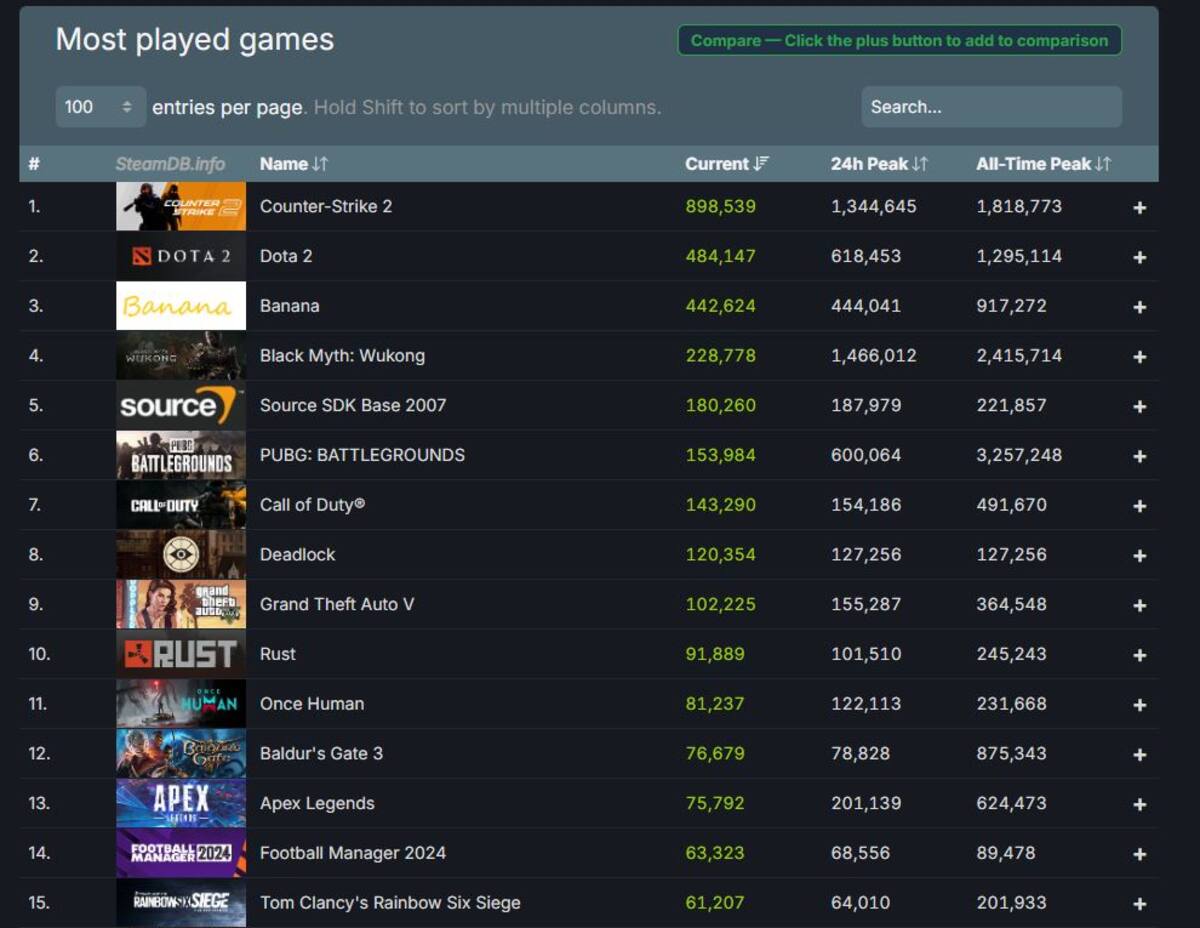Click plus button in PUBG: BATTLEGROUNDS row
The image size is (1200, 928).
pos(1139,456)
